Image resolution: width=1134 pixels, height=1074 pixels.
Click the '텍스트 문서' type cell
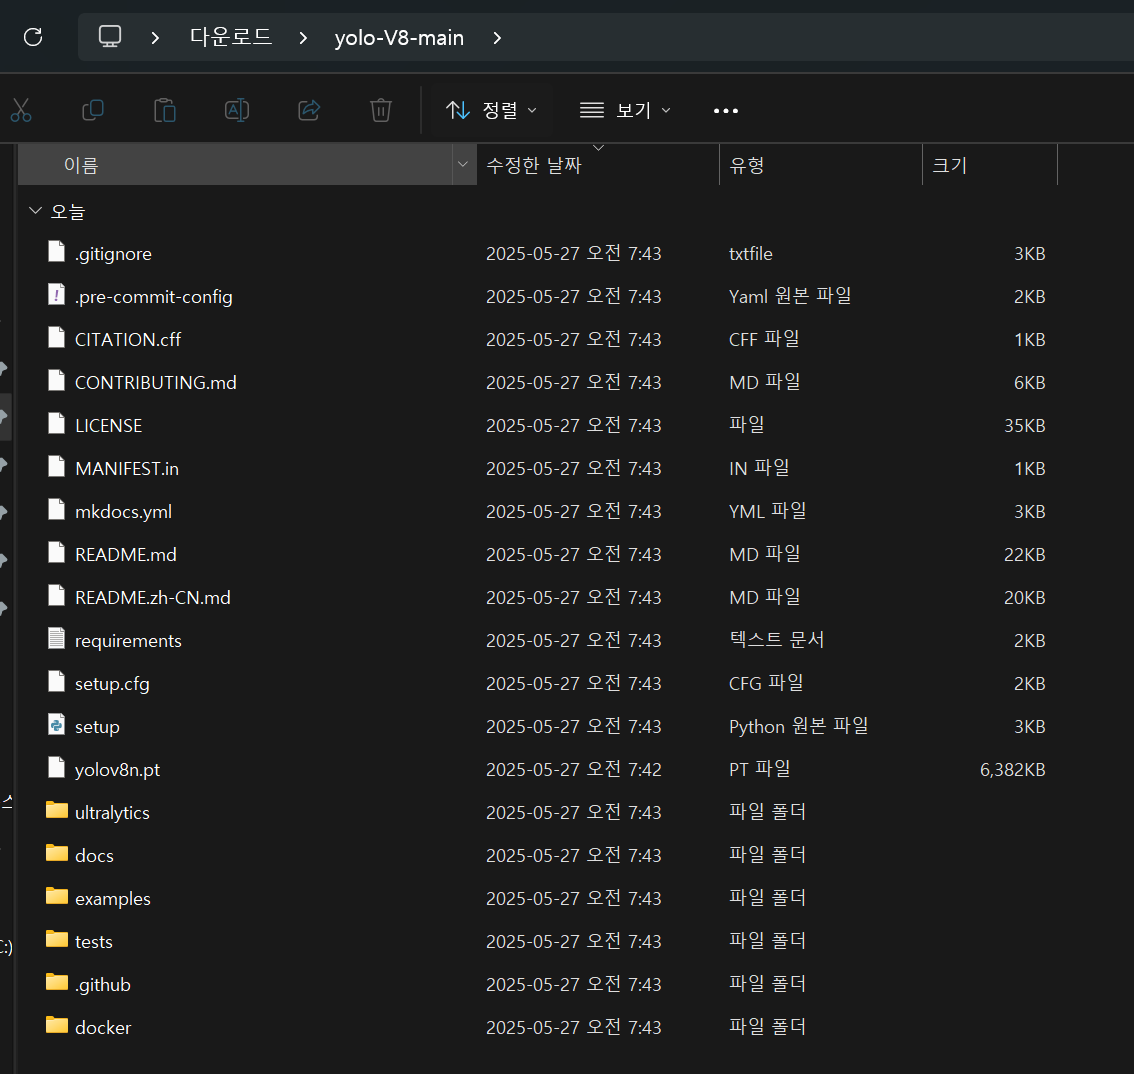pos(777,640)
